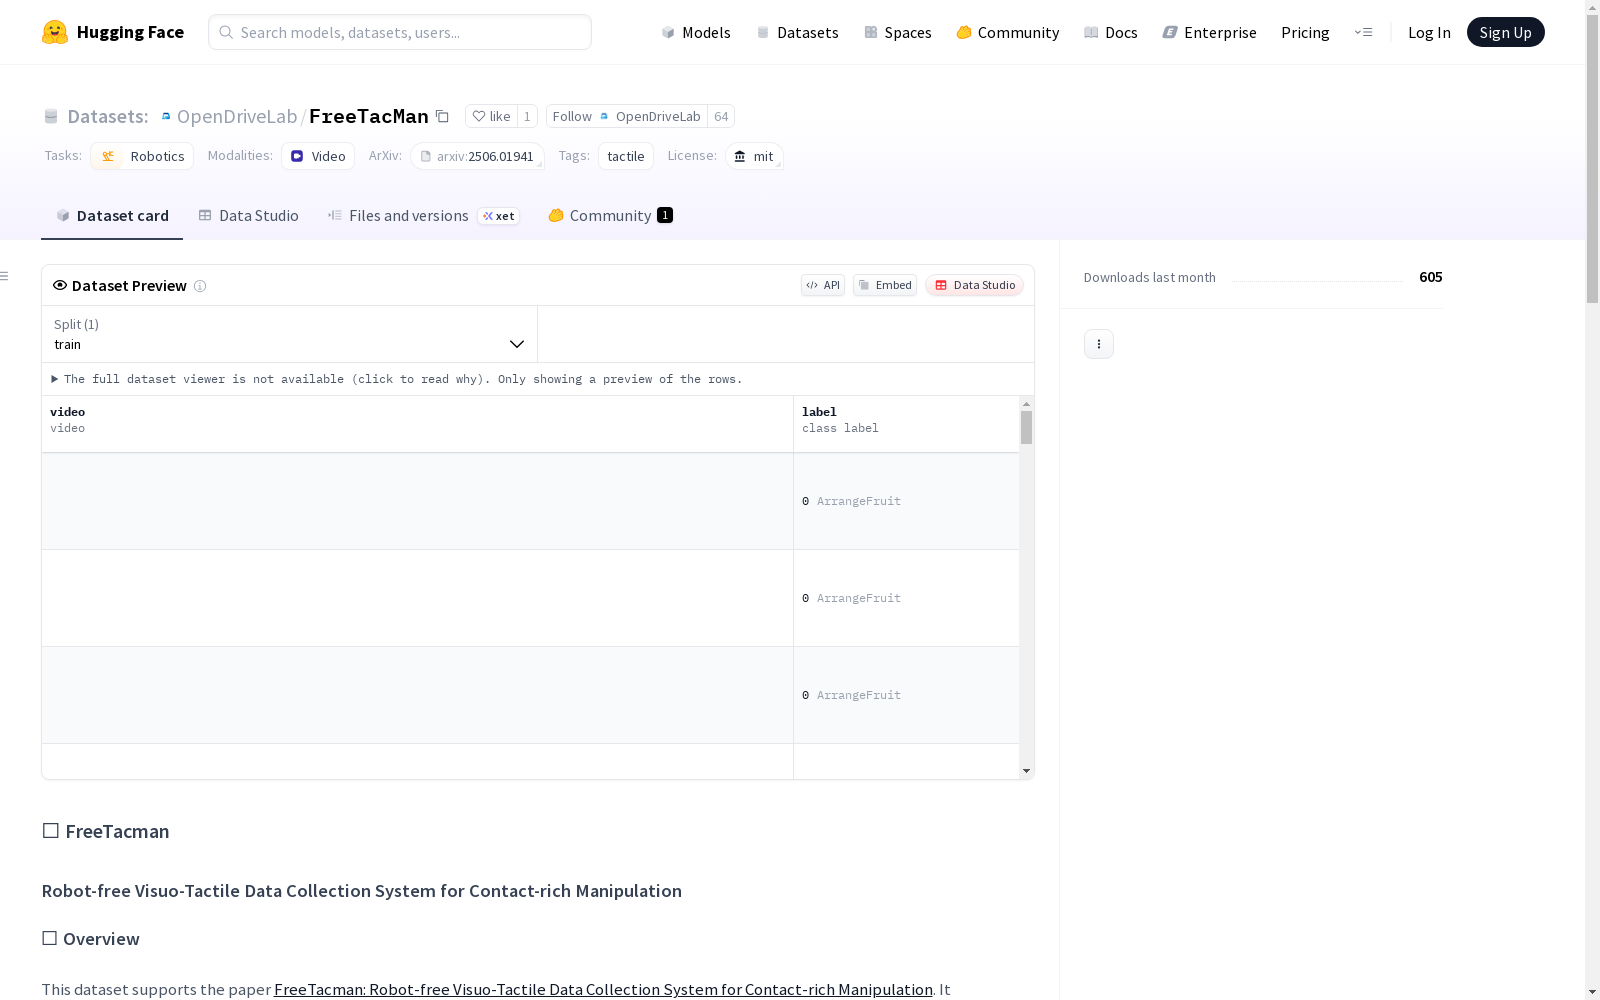This screenshot has height=1000, width=1600.
Task: Click the Datasets: breadcrumb link
Action: pos(107,116)
